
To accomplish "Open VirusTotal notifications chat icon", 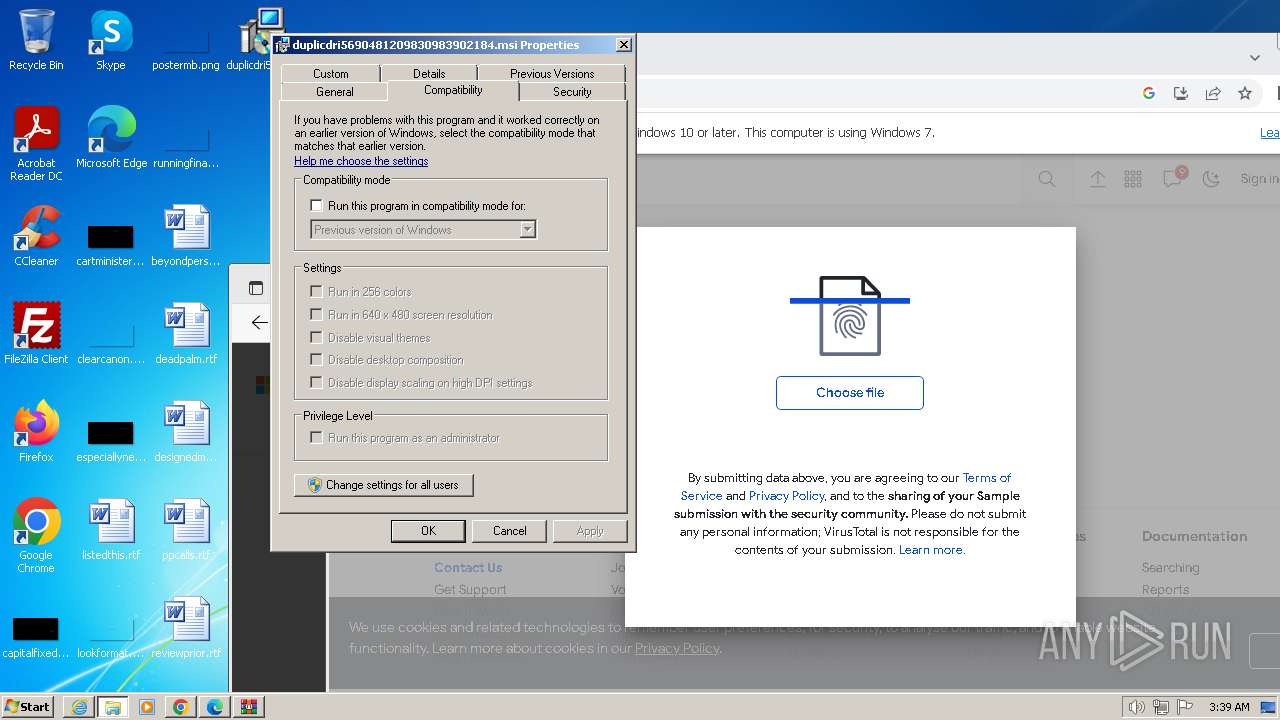I will [1172, 178].
